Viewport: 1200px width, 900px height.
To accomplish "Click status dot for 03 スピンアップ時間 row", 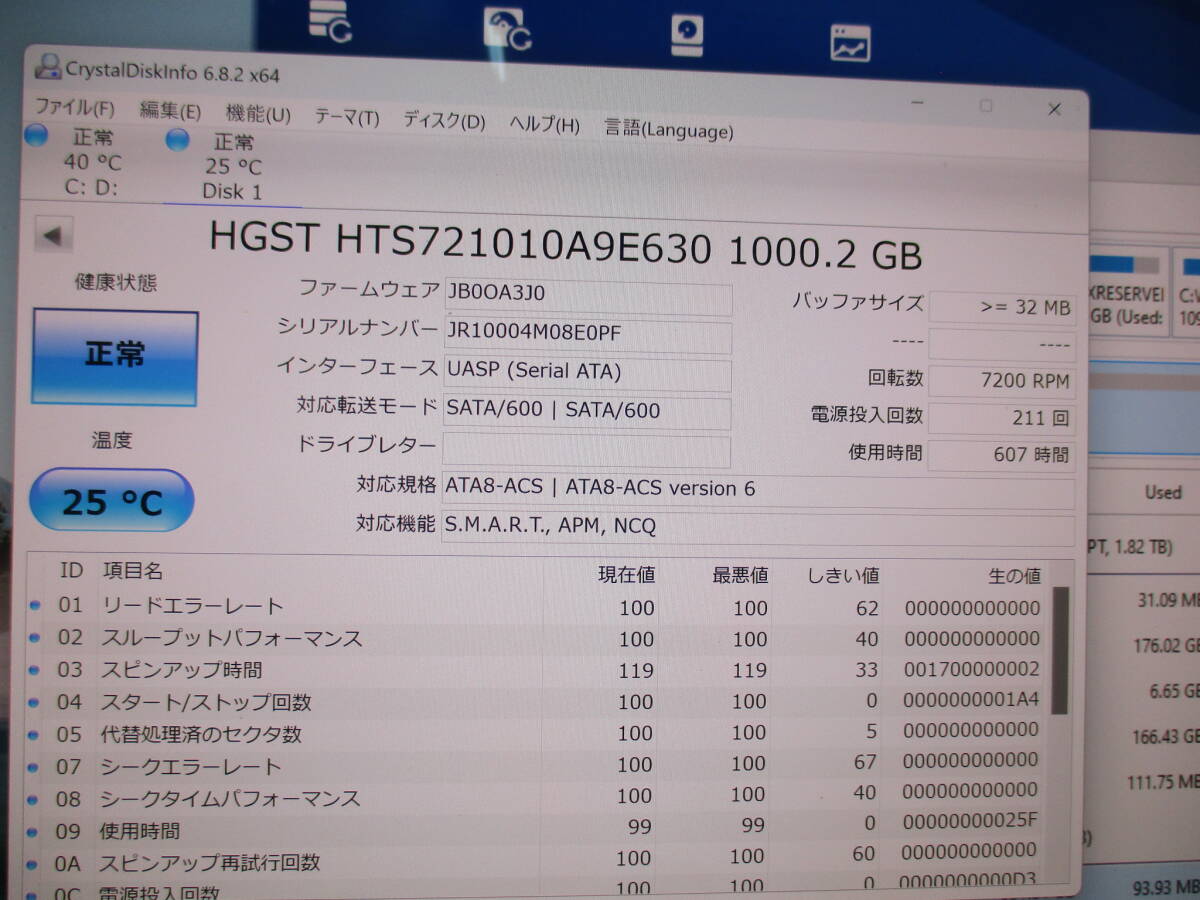I will point(35,670).
